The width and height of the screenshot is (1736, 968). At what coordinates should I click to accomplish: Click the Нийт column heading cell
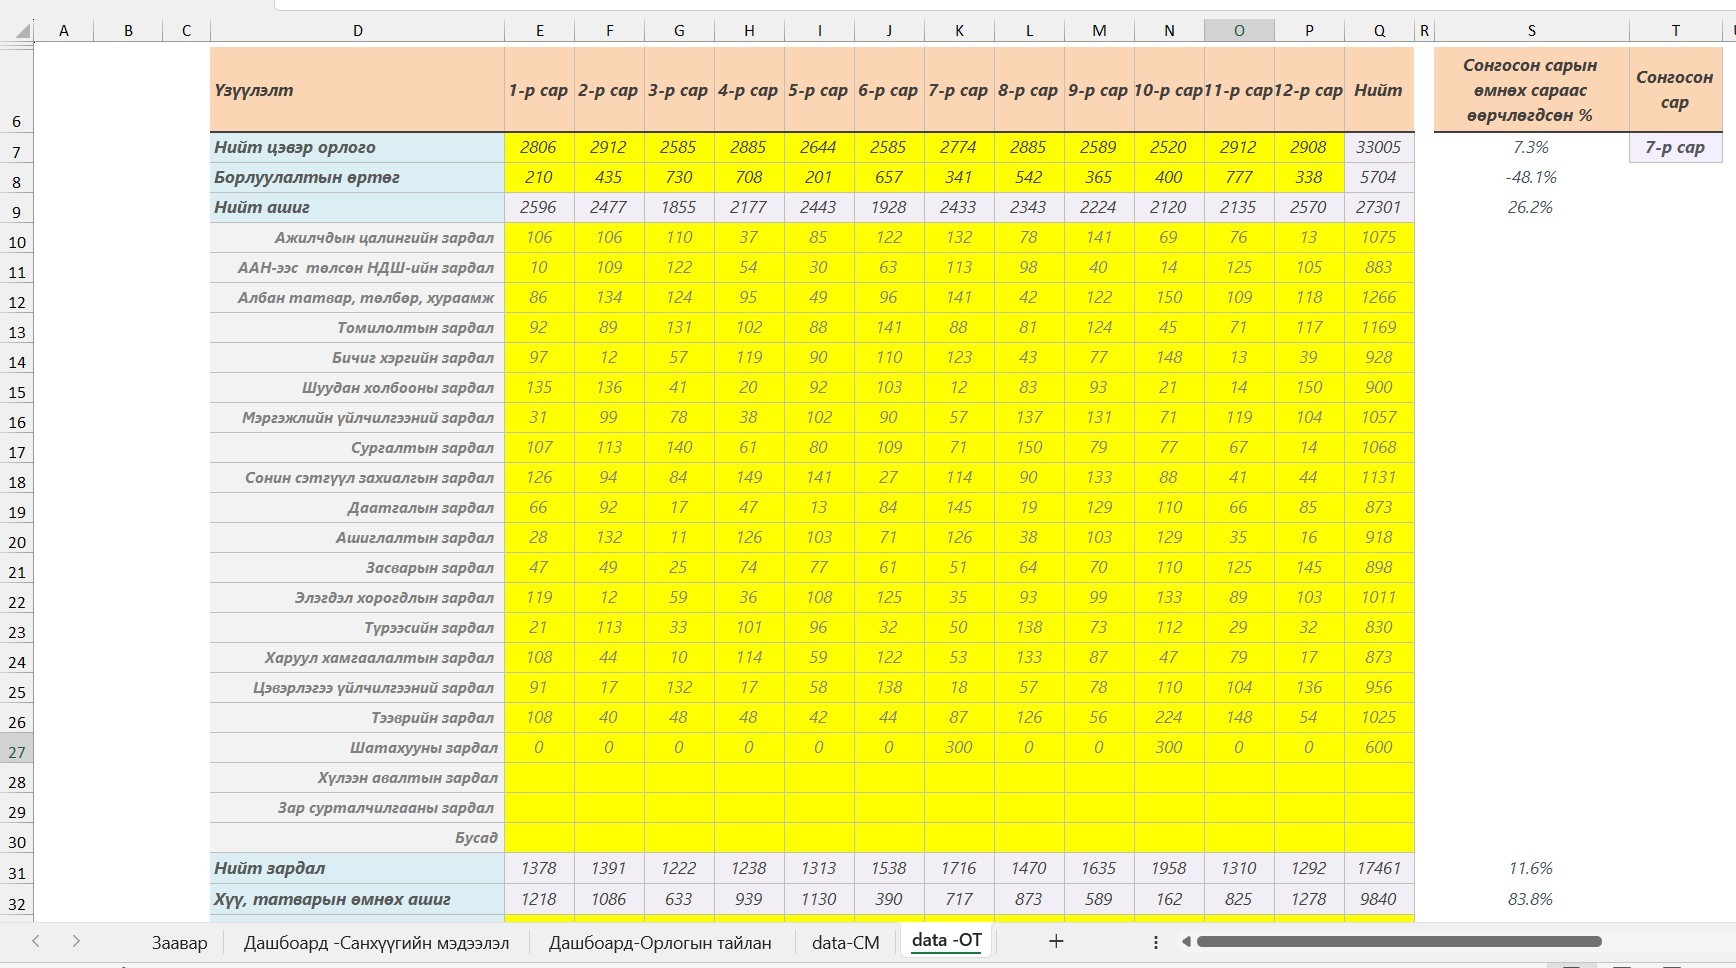tap(1379, 89)
